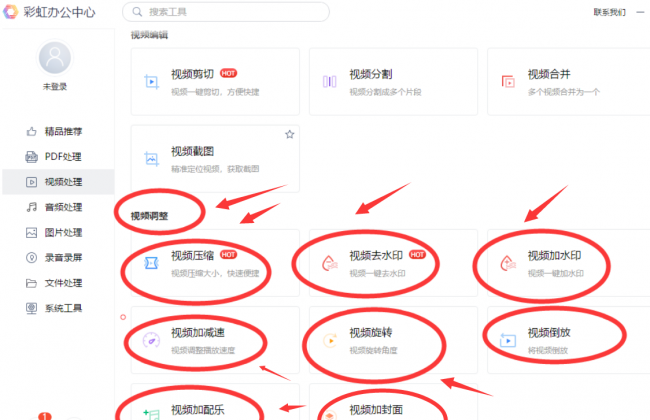Open the 视频加封面 tool card
Viewport: 650px width, 420px height.
[393, 402]
